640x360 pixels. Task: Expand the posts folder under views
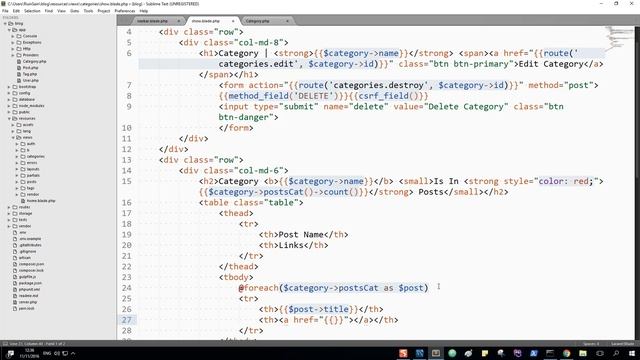point(17,182)
